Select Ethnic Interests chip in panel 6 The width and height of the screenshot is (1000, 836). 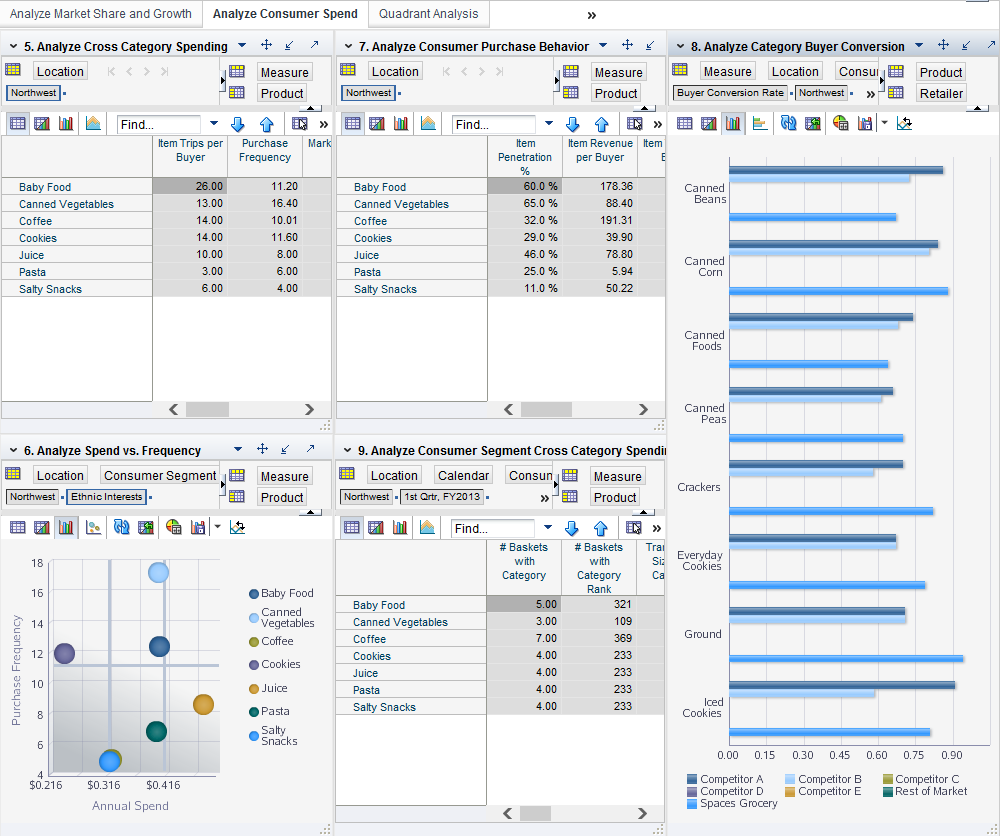click(107, 496)
